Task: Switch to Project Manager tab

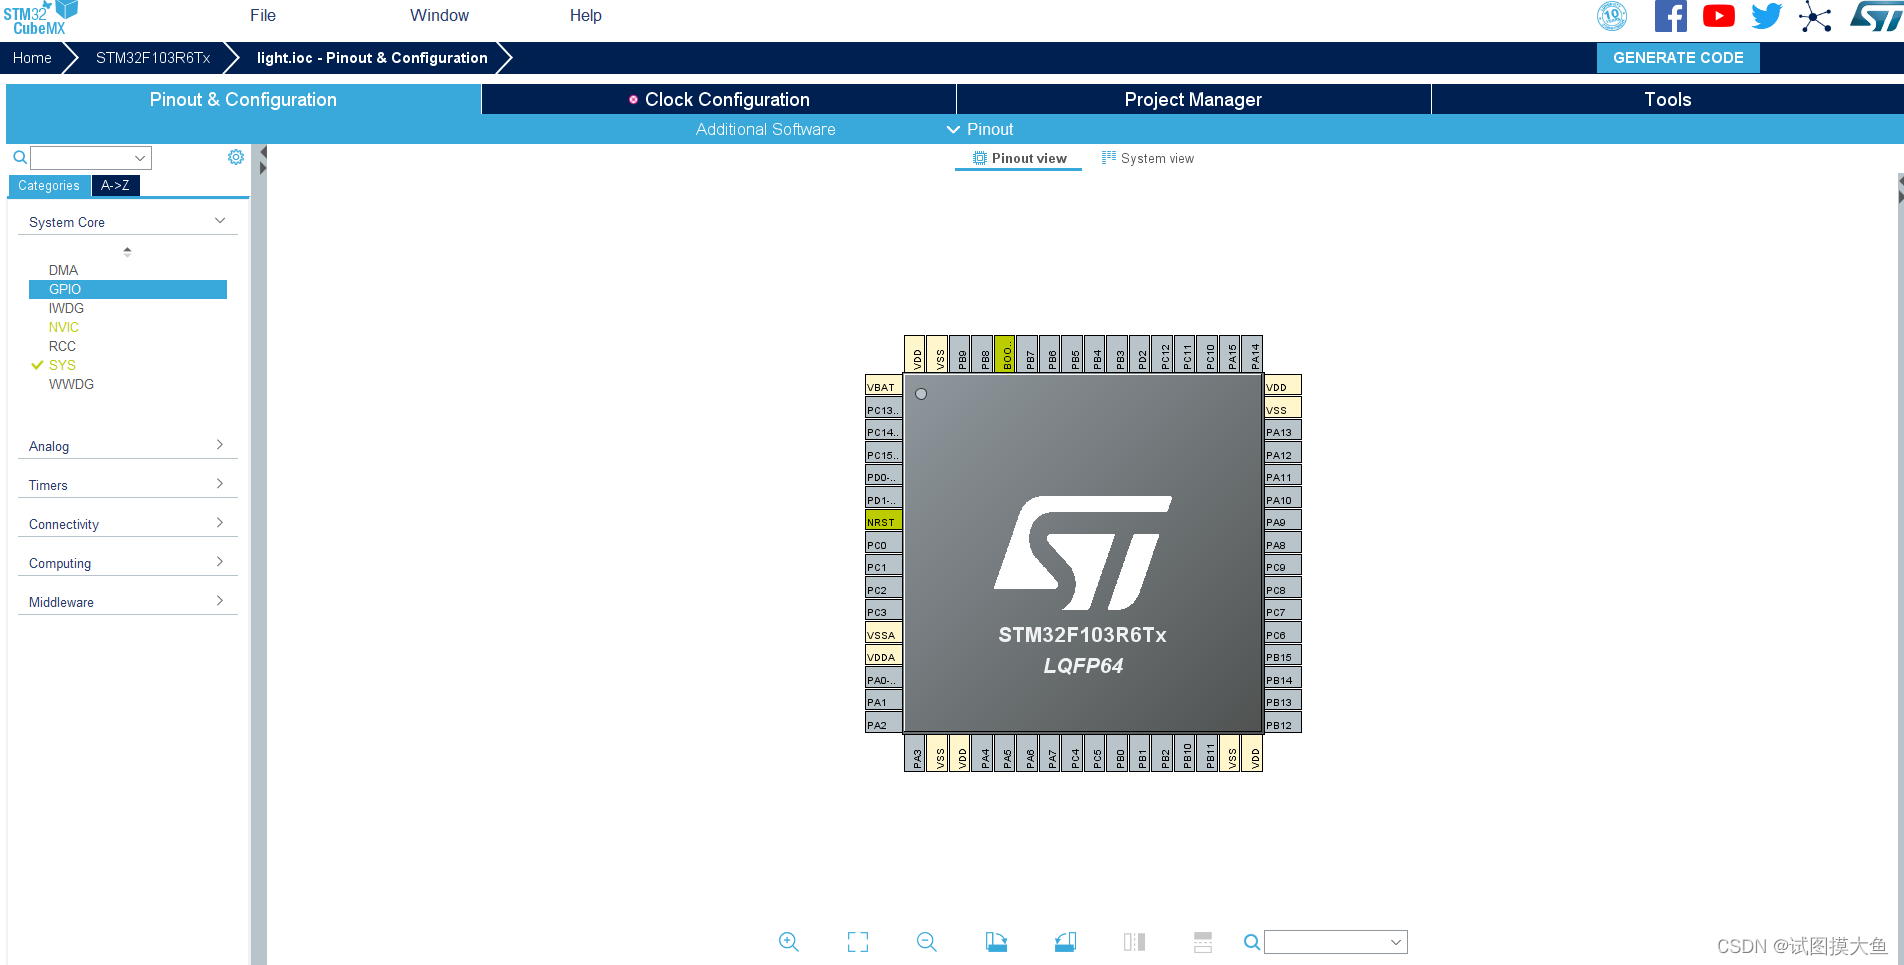Action: click(x=1193, y=99)
